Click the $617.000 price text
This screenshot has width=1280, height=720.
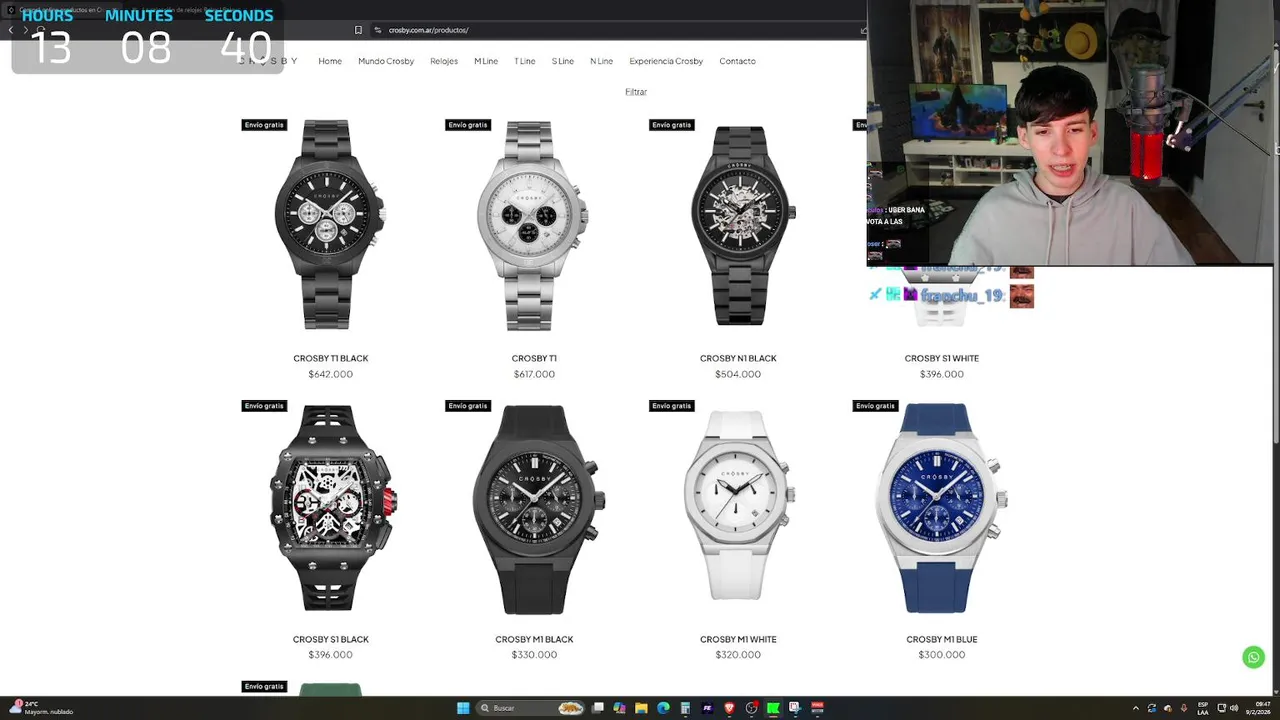click(x=534, y=374)
